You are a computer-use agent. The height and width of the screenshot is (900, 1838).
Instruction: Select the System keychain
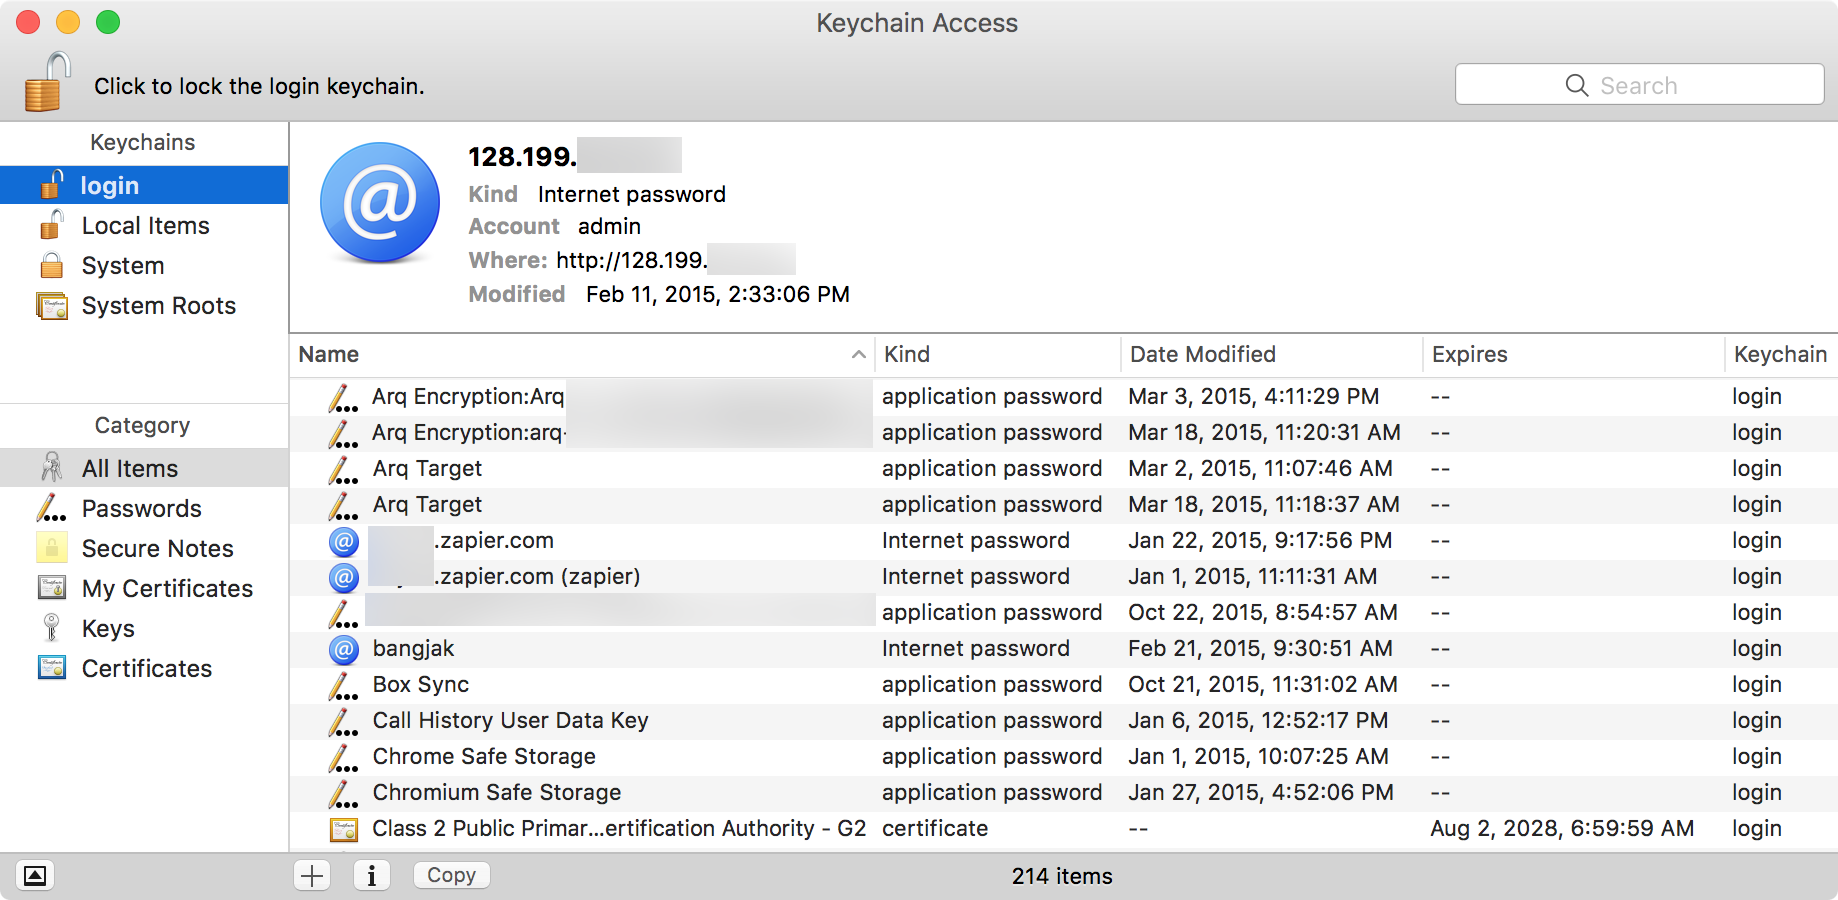[122, 266]
